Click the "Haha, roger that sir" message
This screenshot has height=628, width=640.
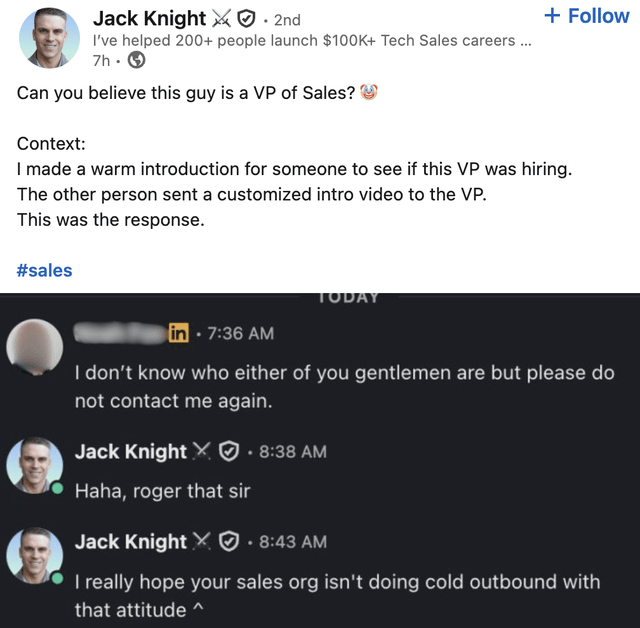click(x=162, y=491)
